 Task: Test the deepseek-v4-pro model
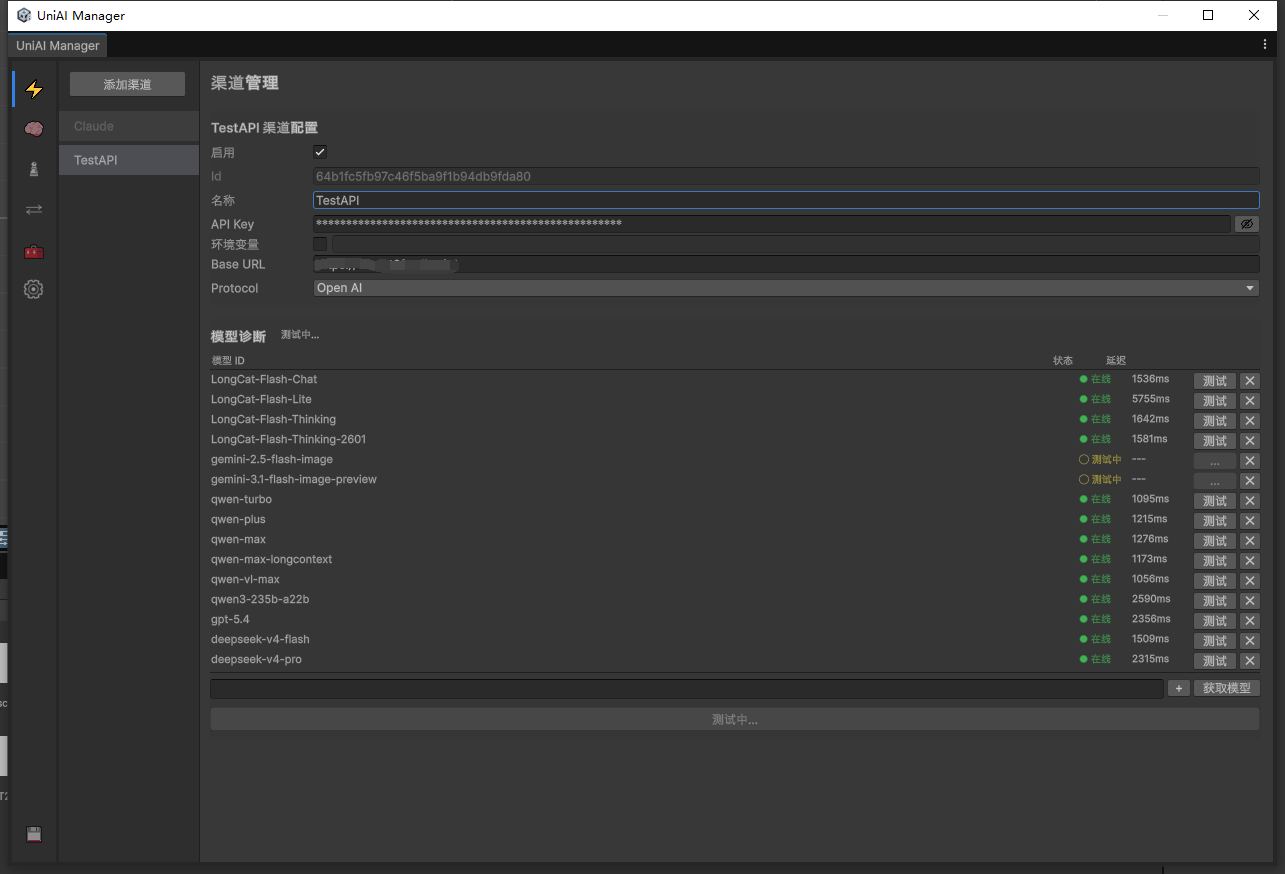click(x=1215, y=661)
